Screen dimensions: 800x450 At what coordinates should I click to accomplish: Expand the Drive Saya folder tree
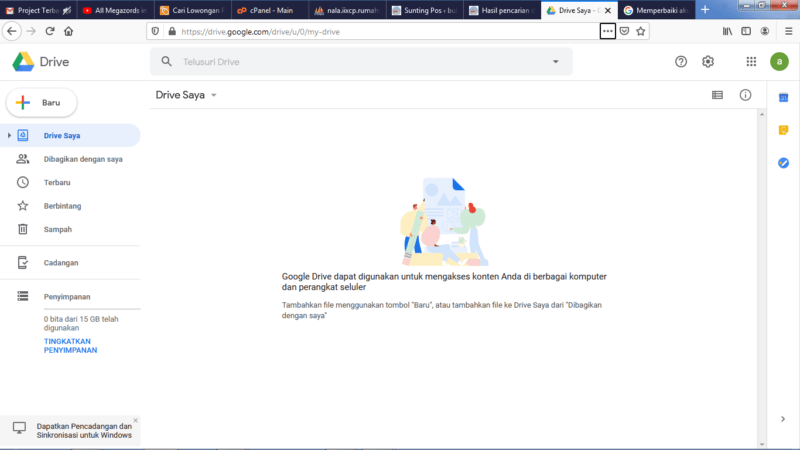coord(9,135)
